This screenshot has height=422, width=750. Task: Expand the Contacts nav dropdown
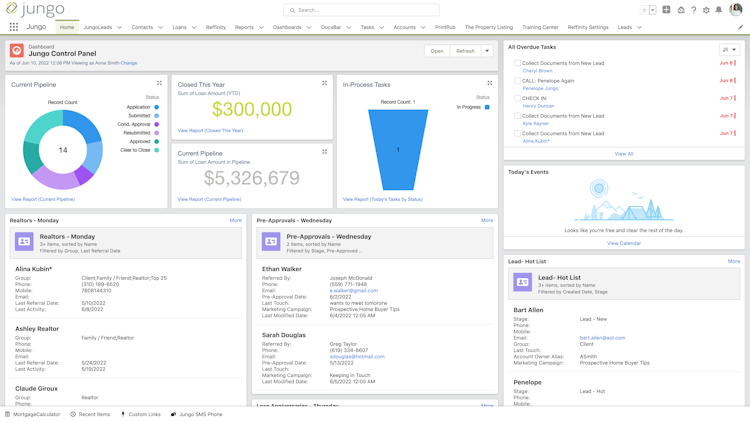(160, 27)
